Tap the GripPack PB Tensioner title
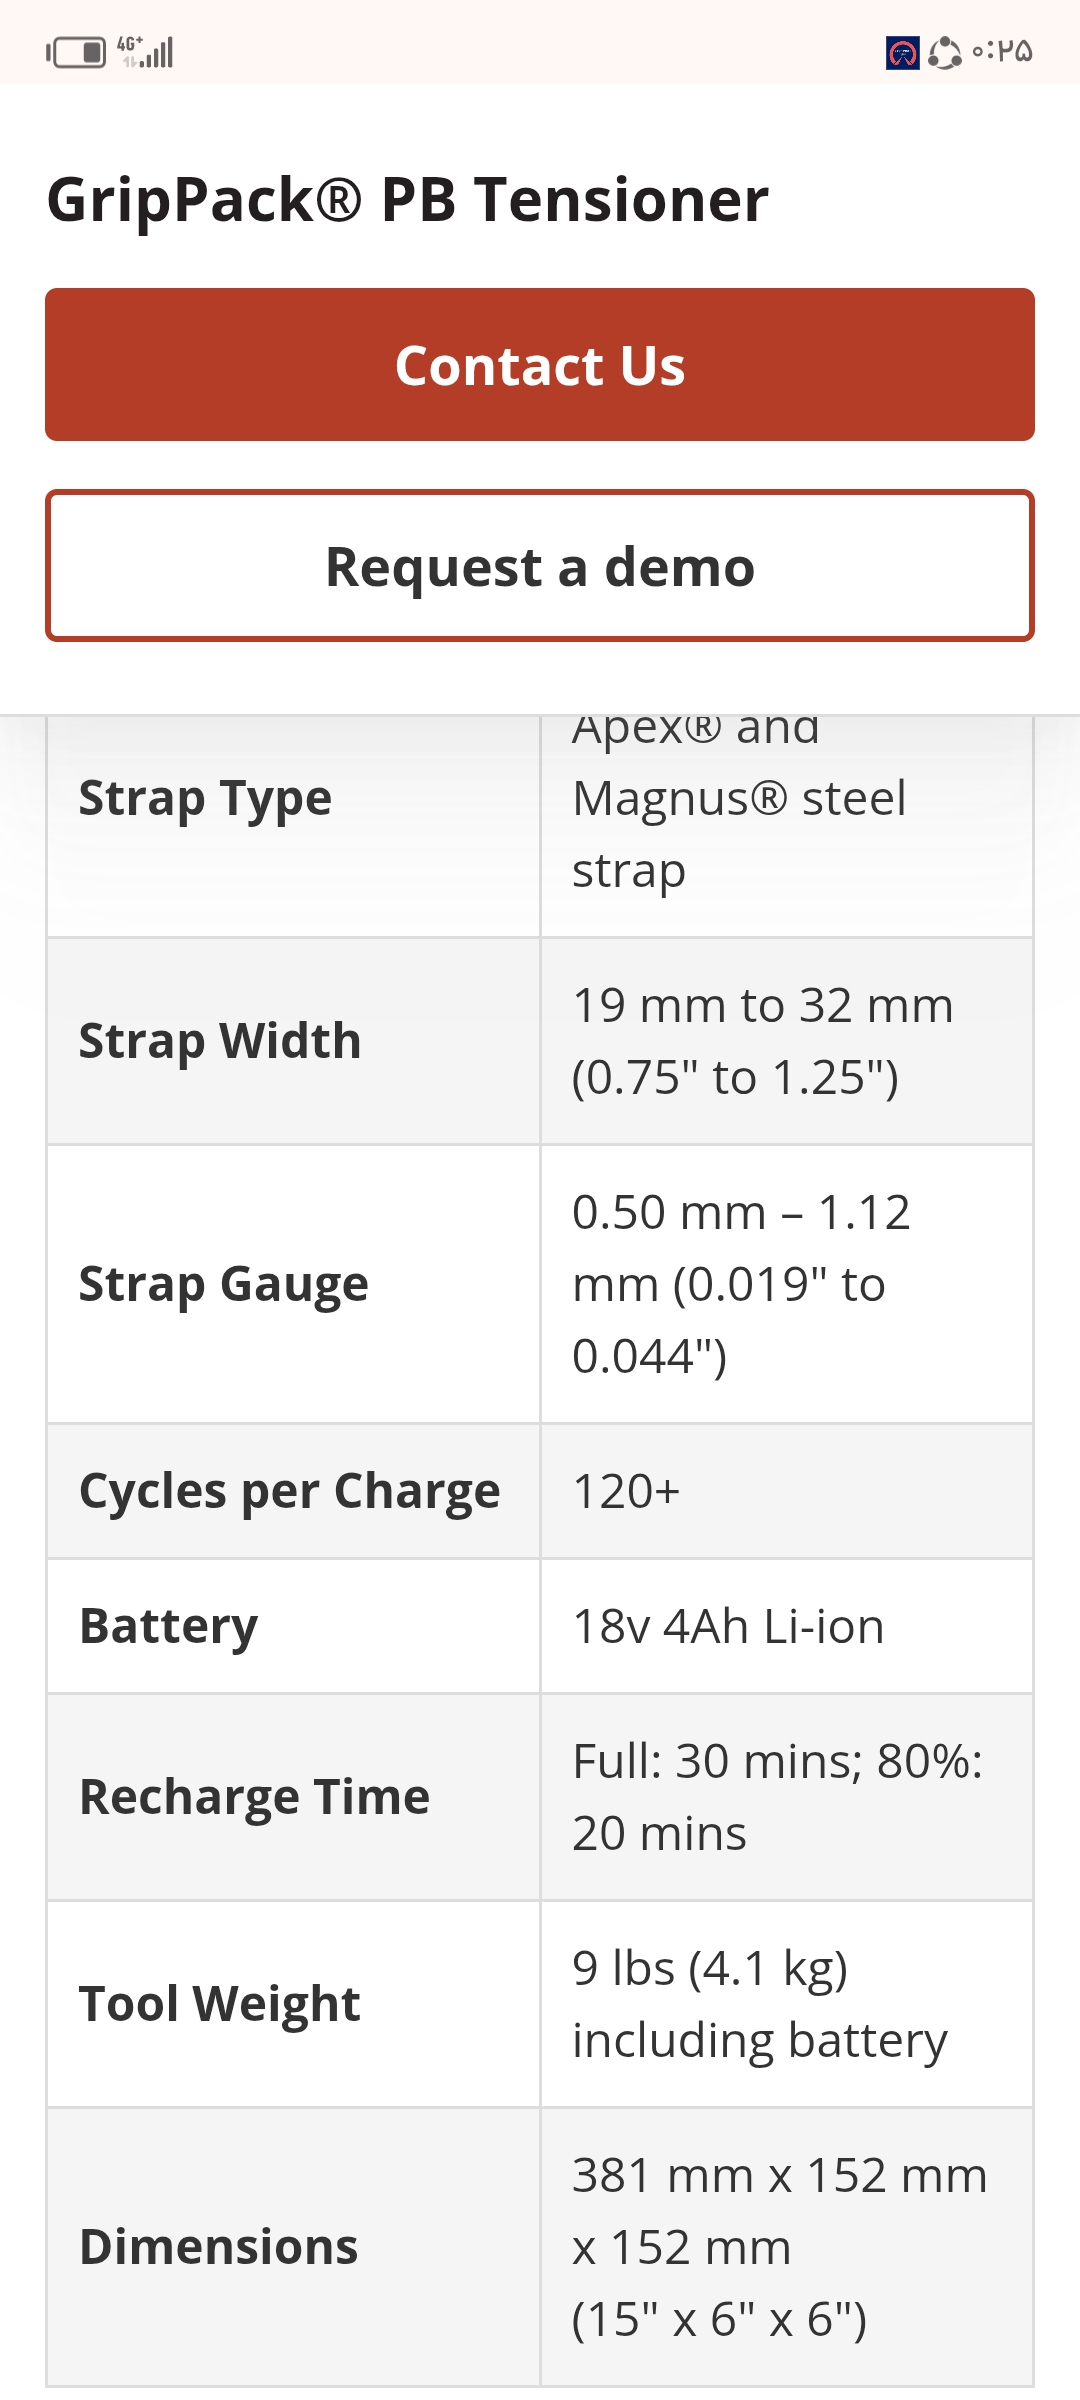 (408, 199)
